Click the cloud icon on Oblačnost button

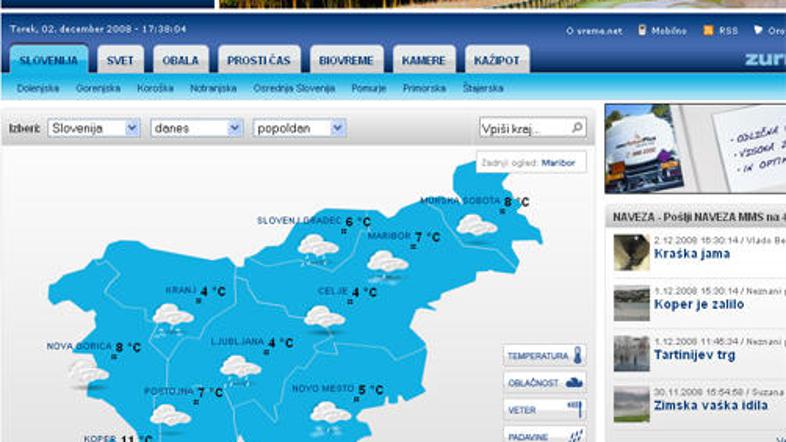574,383
